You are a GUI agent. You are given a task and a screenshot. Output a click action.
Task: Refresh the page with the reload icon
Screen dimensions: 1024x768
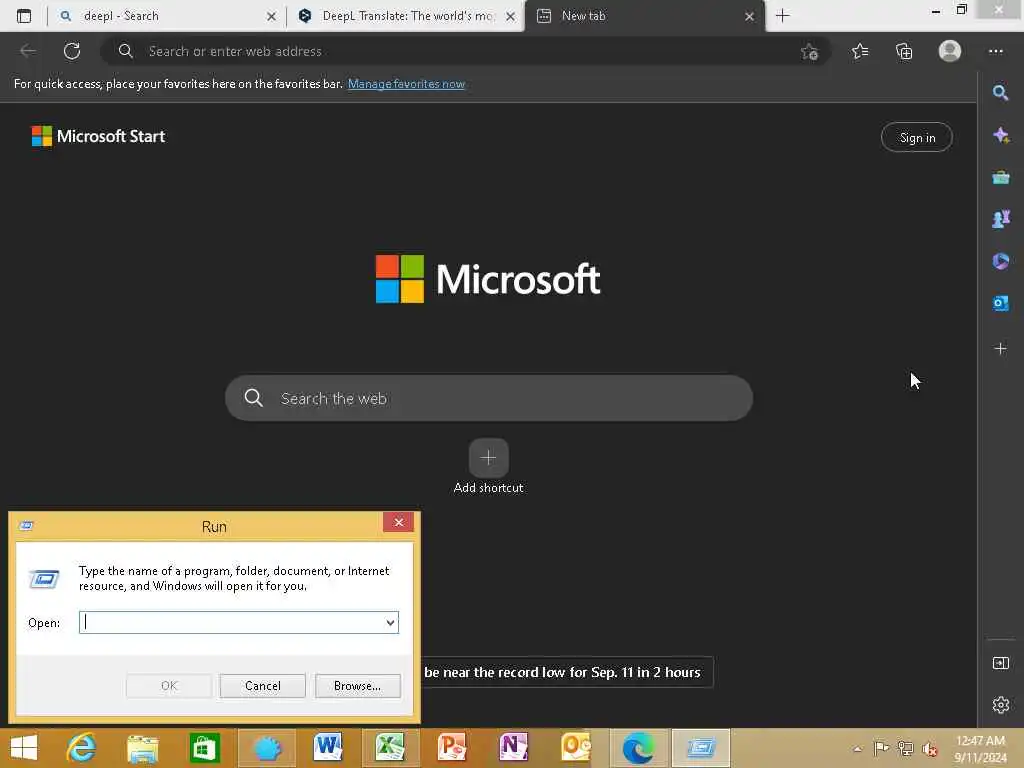click(x=72, y=51)
